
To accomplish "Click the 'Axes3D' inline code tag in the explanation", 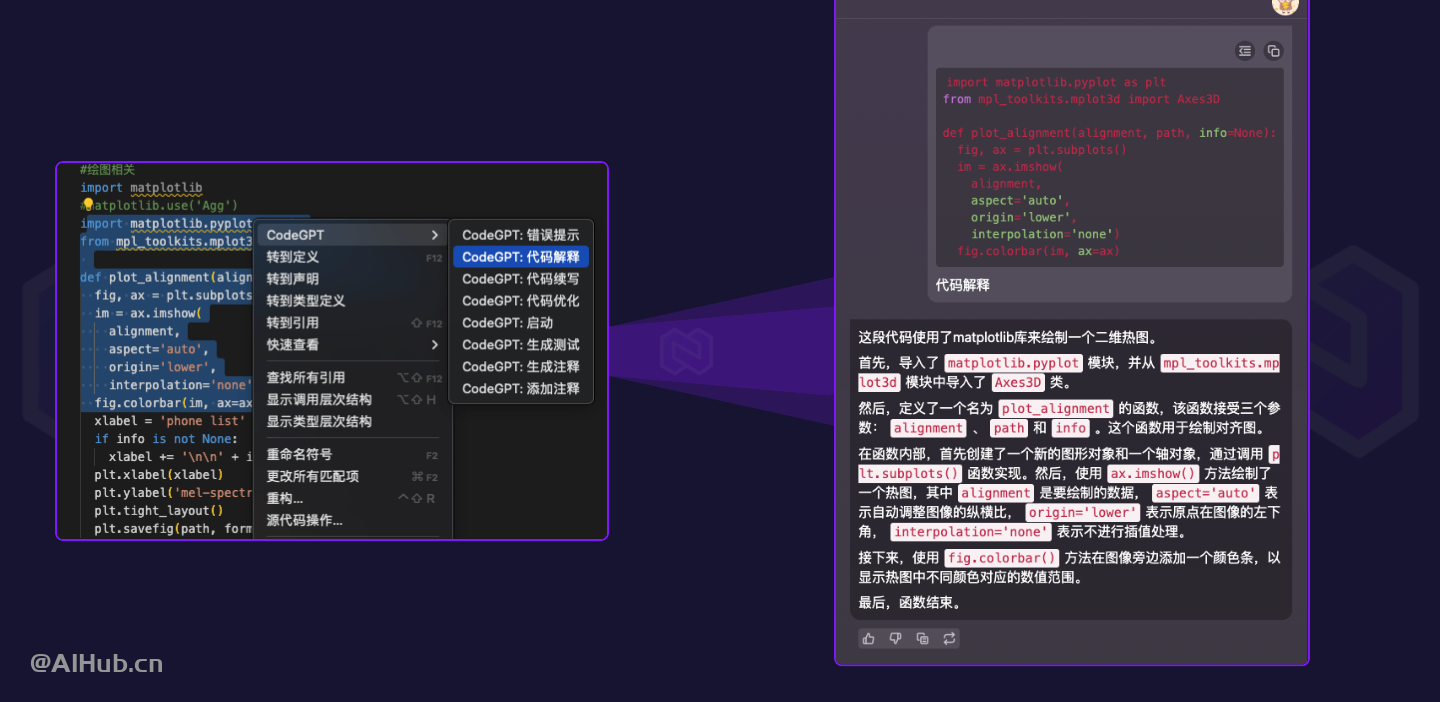I will 1017,382.
